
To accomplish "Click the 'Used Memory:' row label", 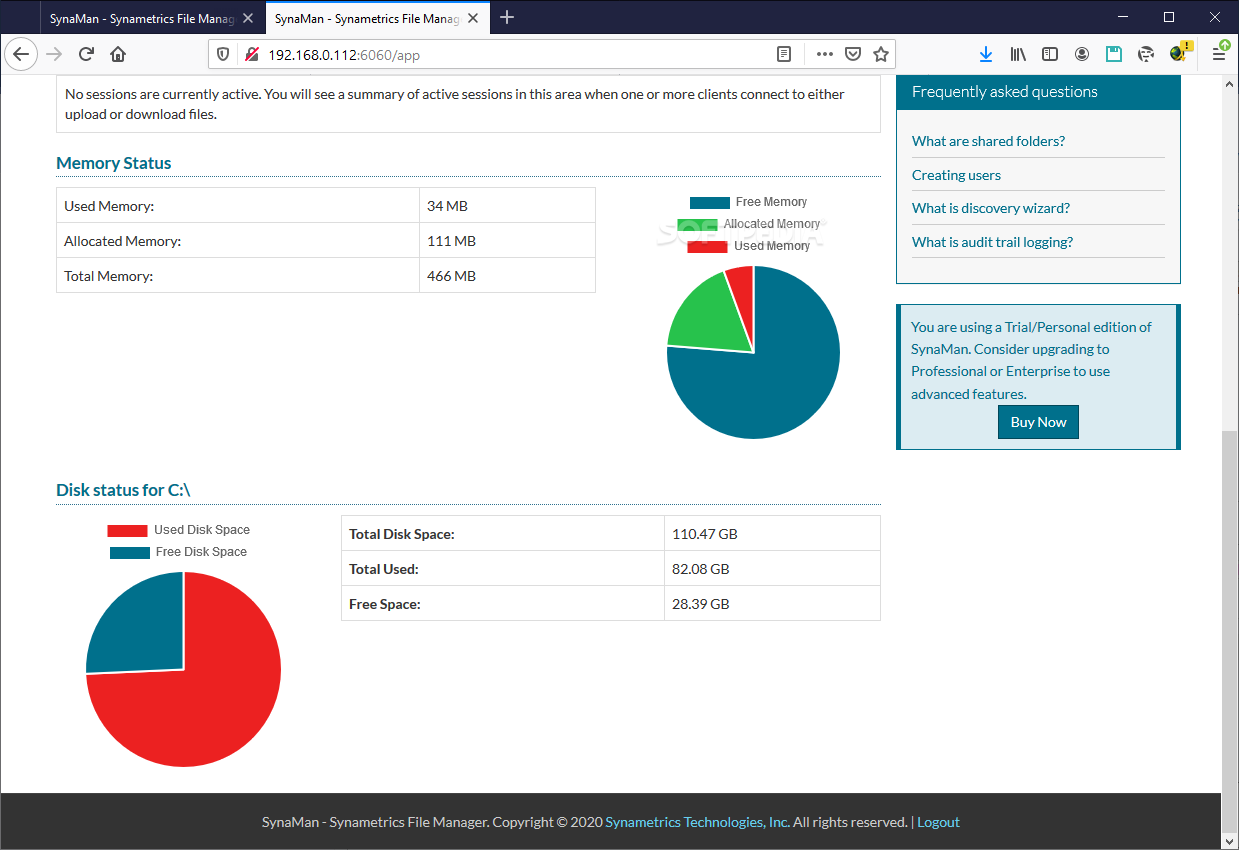I will click(x=109, y=206).
